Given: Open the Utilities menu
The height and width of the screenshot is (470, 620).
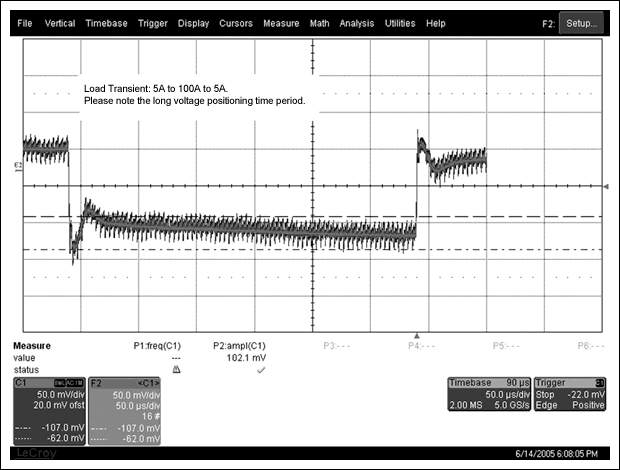Looking at the screenshot, I should pos(400,23).
